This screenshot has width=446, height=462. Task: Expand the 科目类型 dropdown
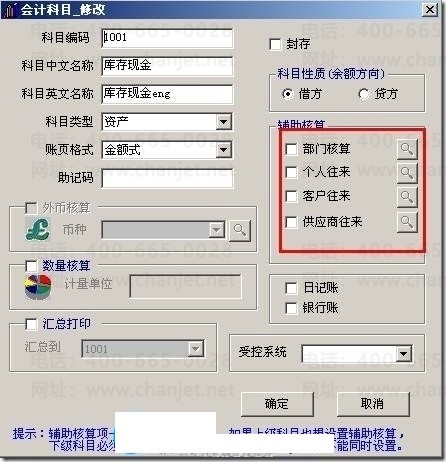point(224,122)
